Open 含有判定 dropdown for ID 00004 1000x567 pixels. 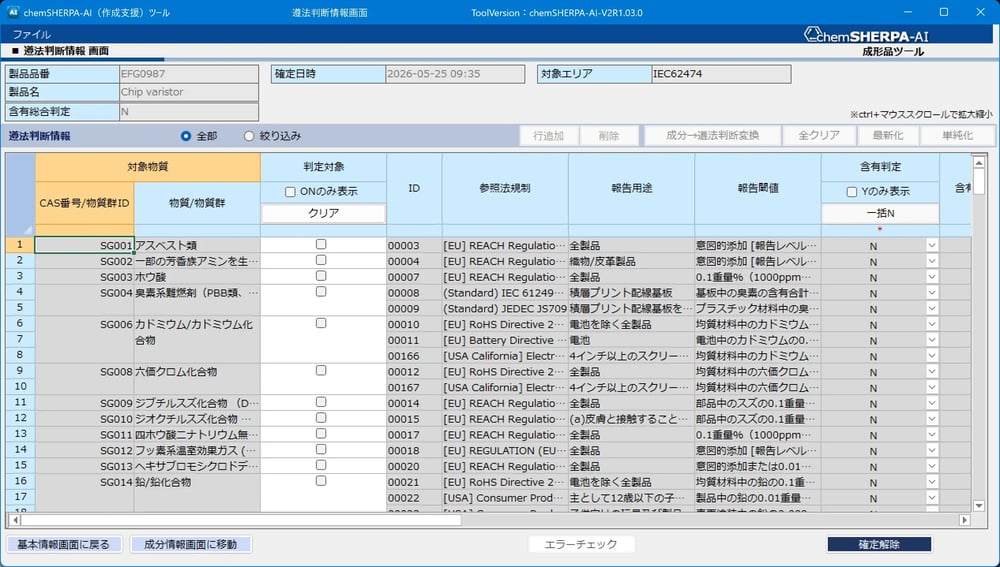(x=932, y=261)
